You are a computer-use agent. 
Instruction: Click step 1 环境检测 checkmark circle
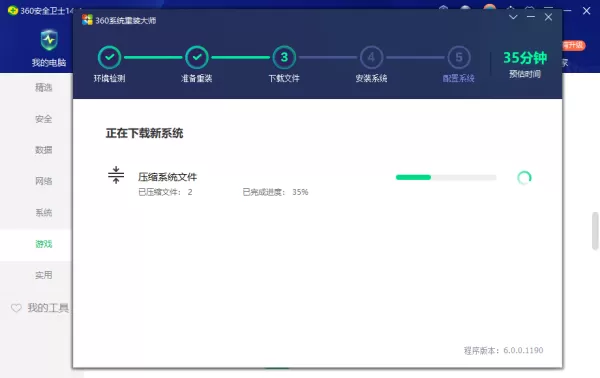pos(109,57)
